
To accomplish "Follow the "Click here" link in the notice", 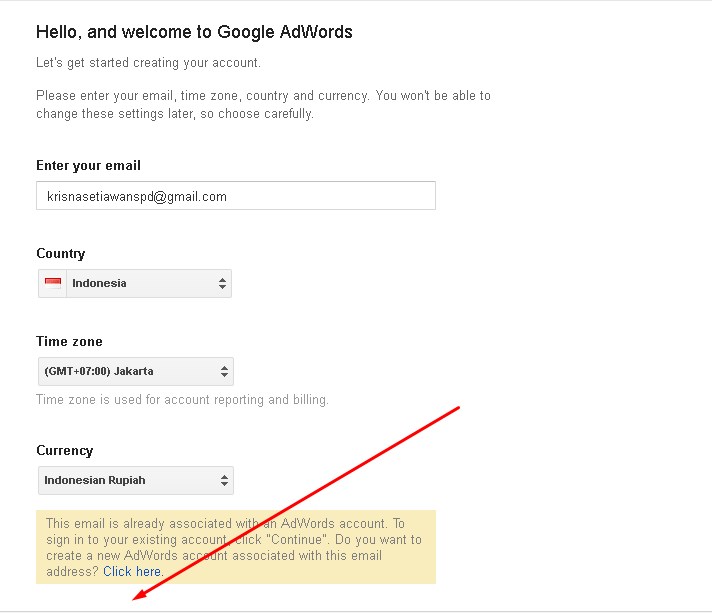I will (x=132, y=571).
